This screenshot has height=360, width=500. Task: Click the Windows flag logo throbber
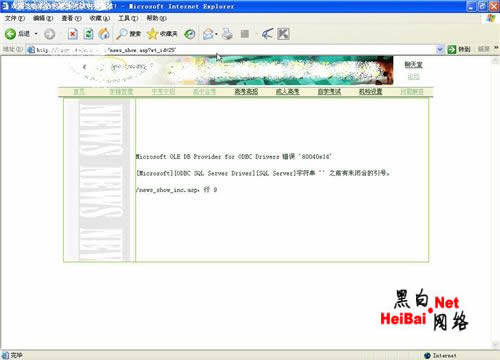(491, 18)
